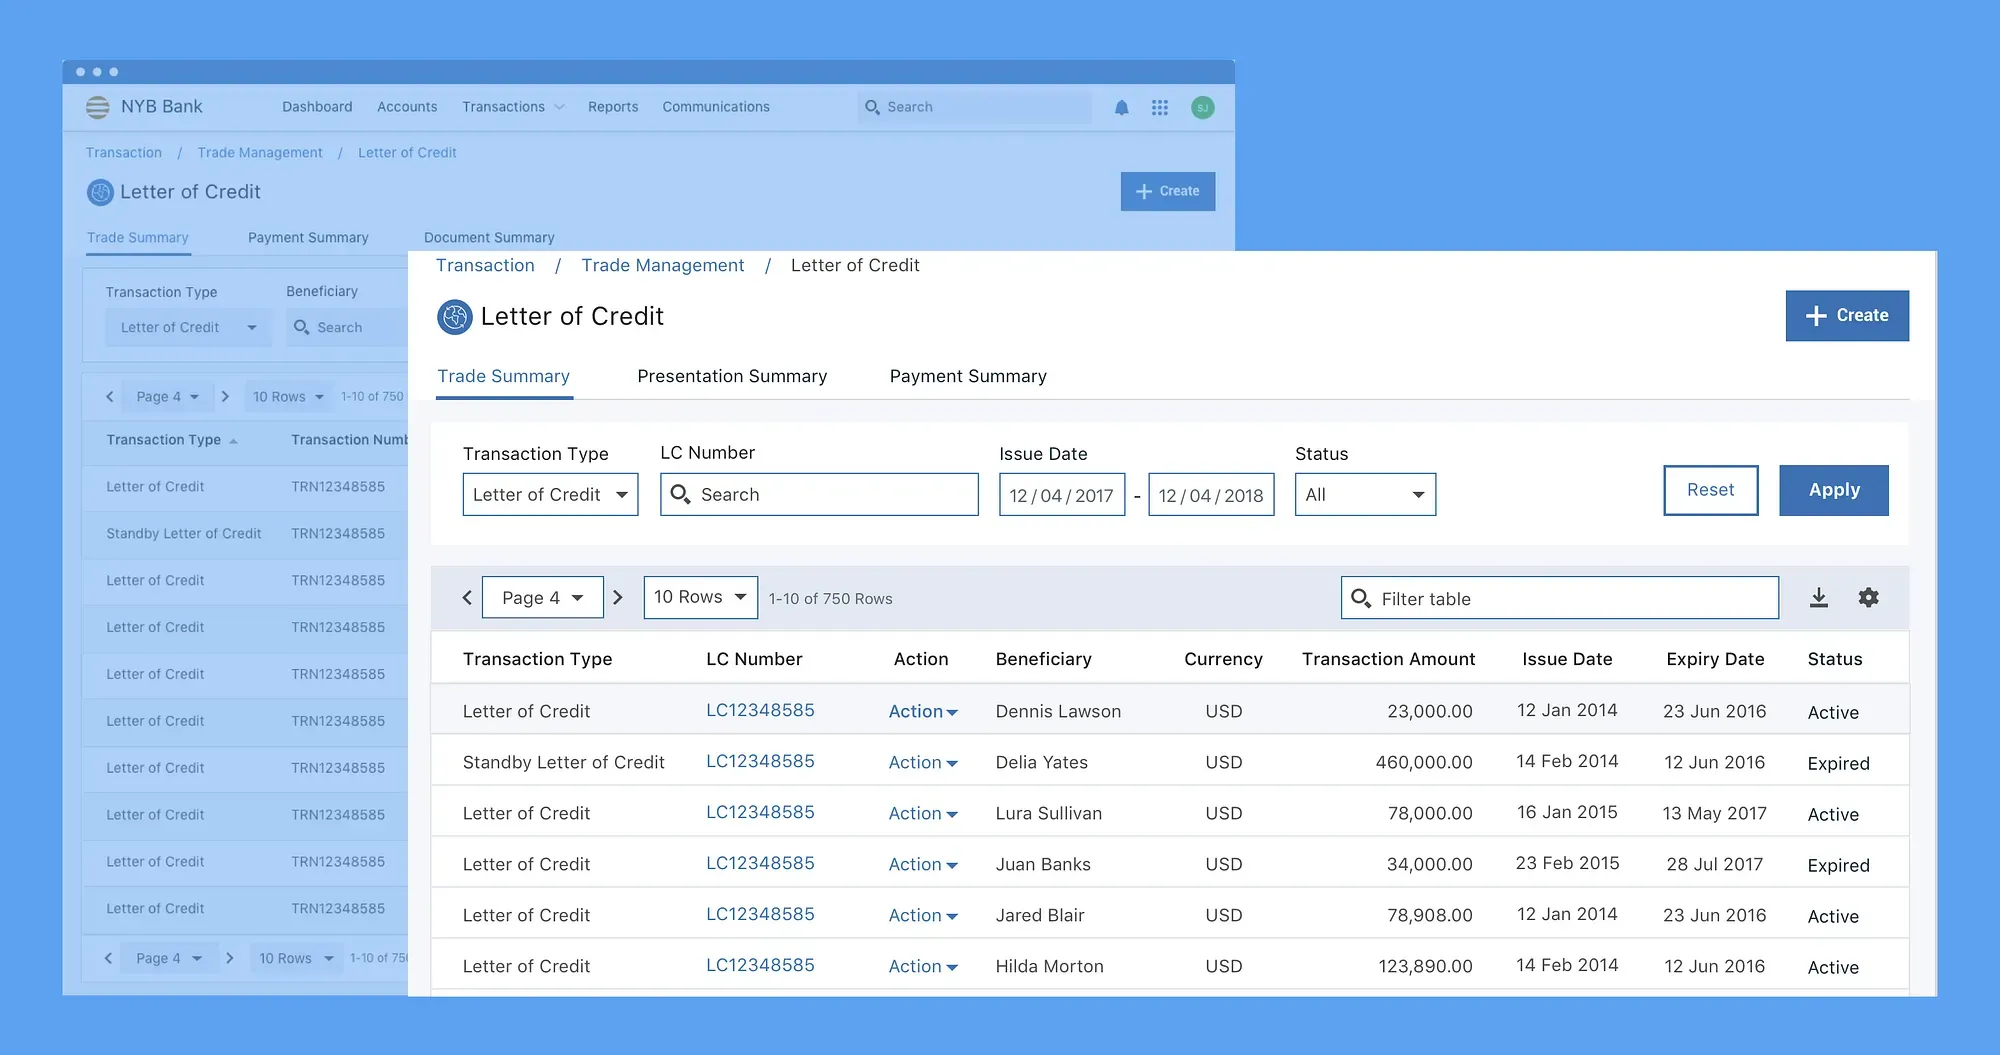The height and width of the screenshot is (1055, 2000).
Task: Sort by the Transaction Type column header
Action: coord(537,659)
